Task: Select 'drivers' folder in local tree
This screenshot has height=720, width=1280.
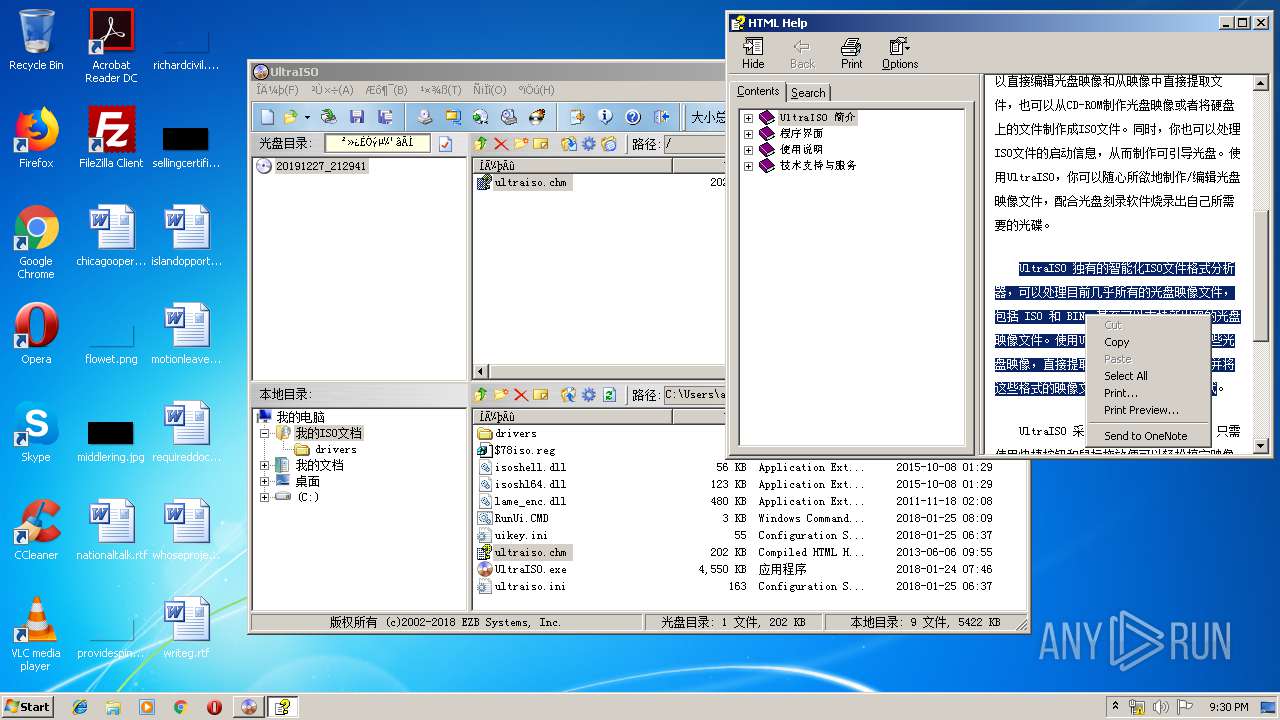Action: (336, 450)
